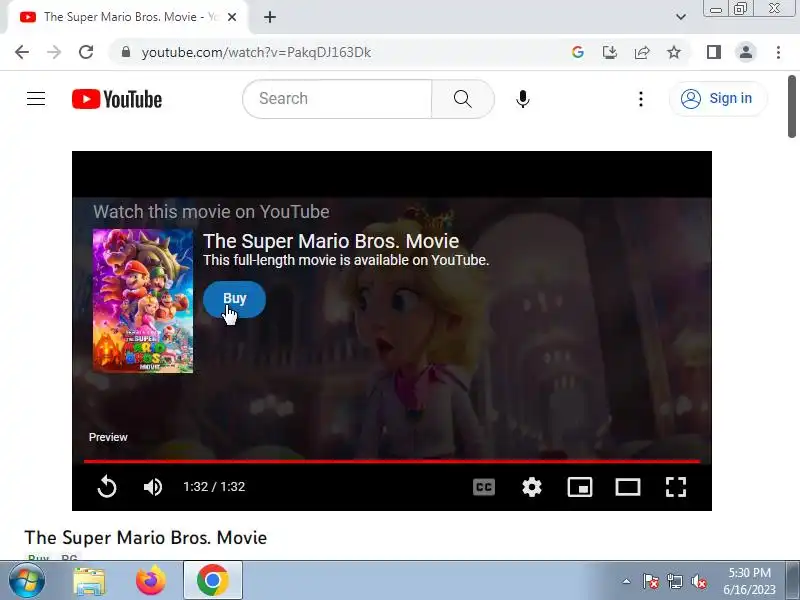Go forward in browser history

pyautogui.click(x=54, y=52)
